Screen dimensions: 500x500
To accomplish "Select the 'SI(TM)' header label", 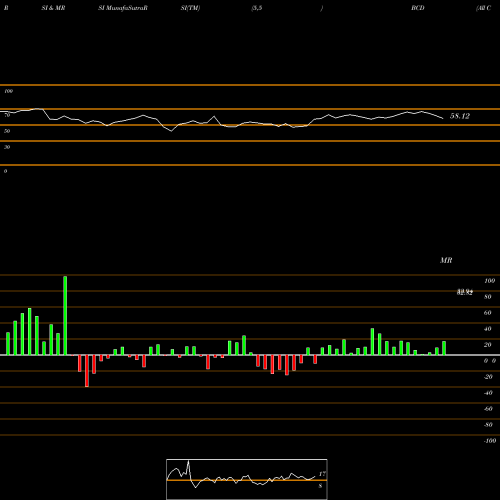I will tap(190, 8).
